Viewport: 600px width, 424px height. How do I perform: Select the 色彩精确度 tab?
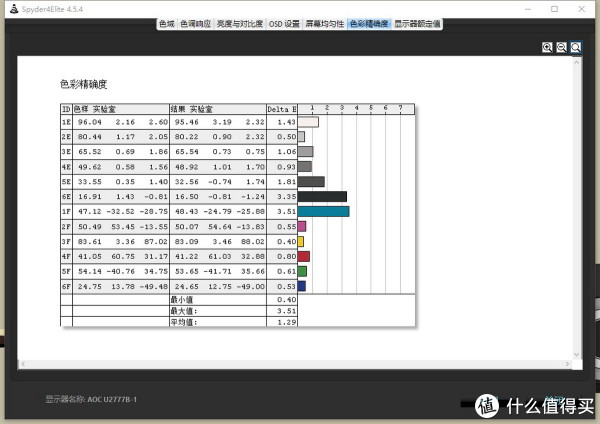369,24
